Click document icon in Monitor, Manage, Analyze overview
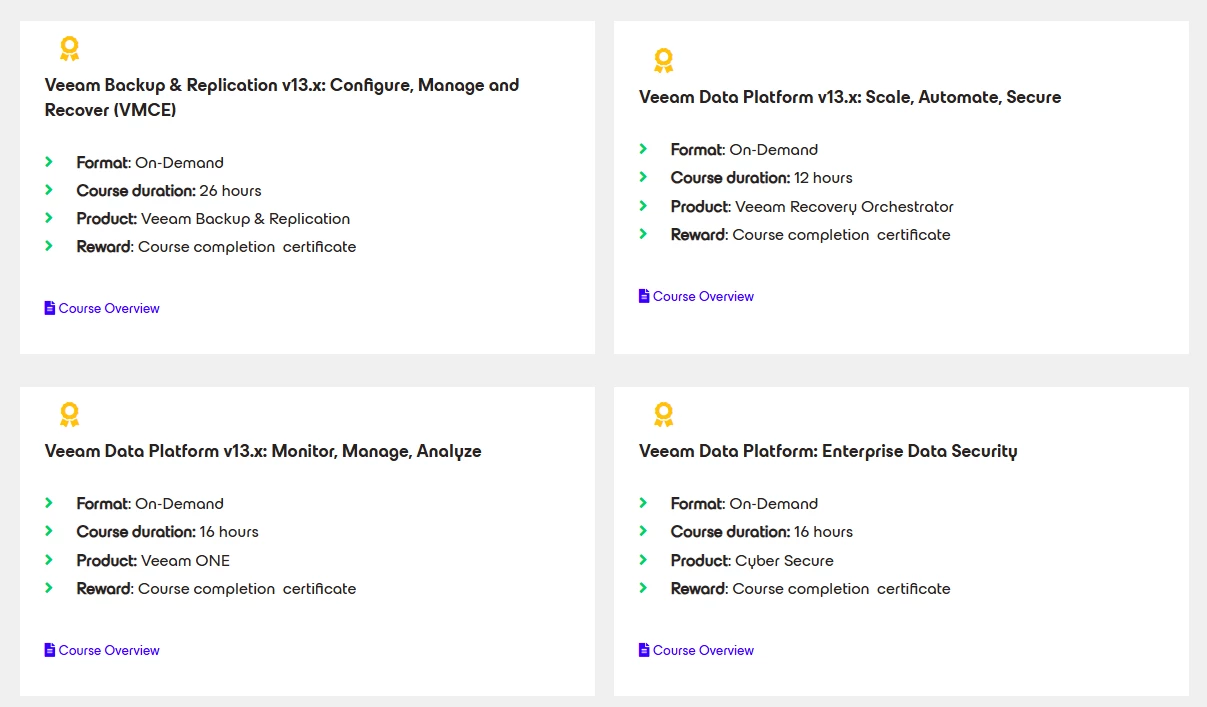The width and height of the screenshot is (1207, 707). tap(50, 650)
